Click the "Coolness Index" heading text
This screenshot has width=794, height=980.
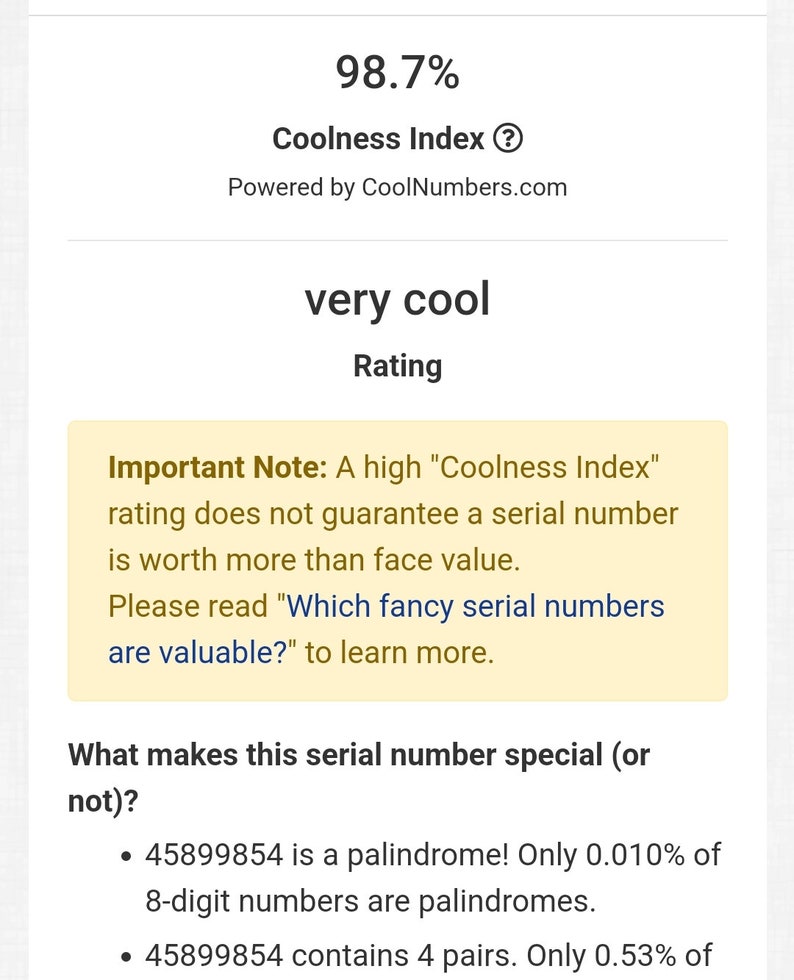point(378,139)
